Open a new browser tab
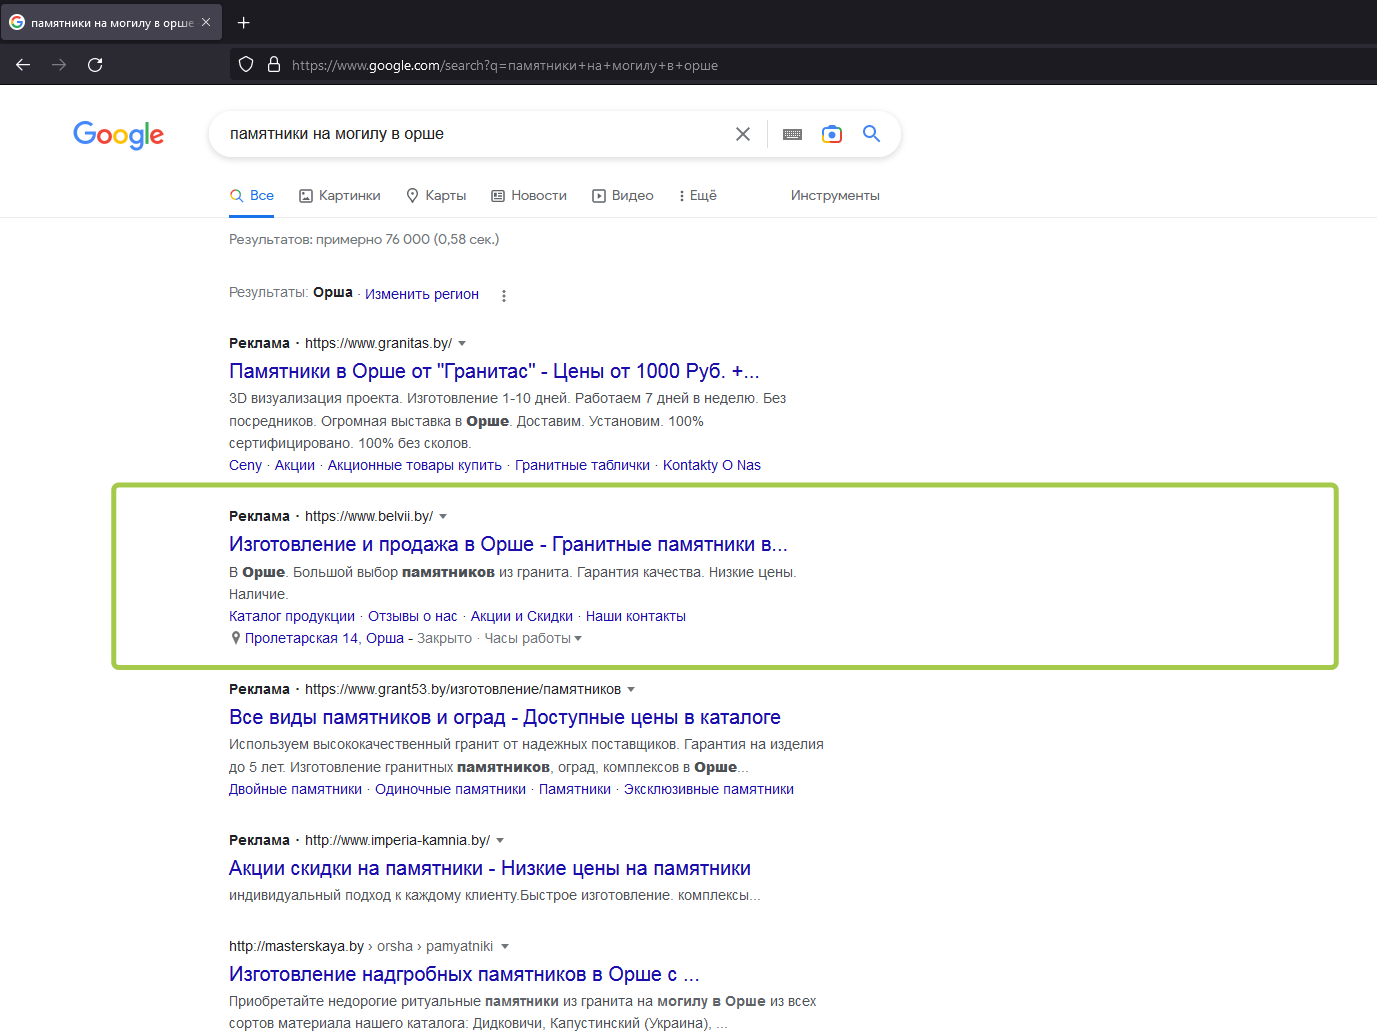This screenshot has height=1035, width=1377. [x=244, y=22]
